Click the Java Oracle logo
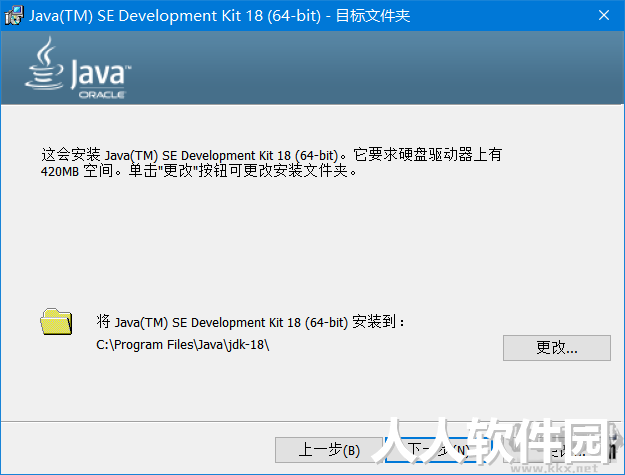This screenshot has height=475, width=625. (78, 68)
